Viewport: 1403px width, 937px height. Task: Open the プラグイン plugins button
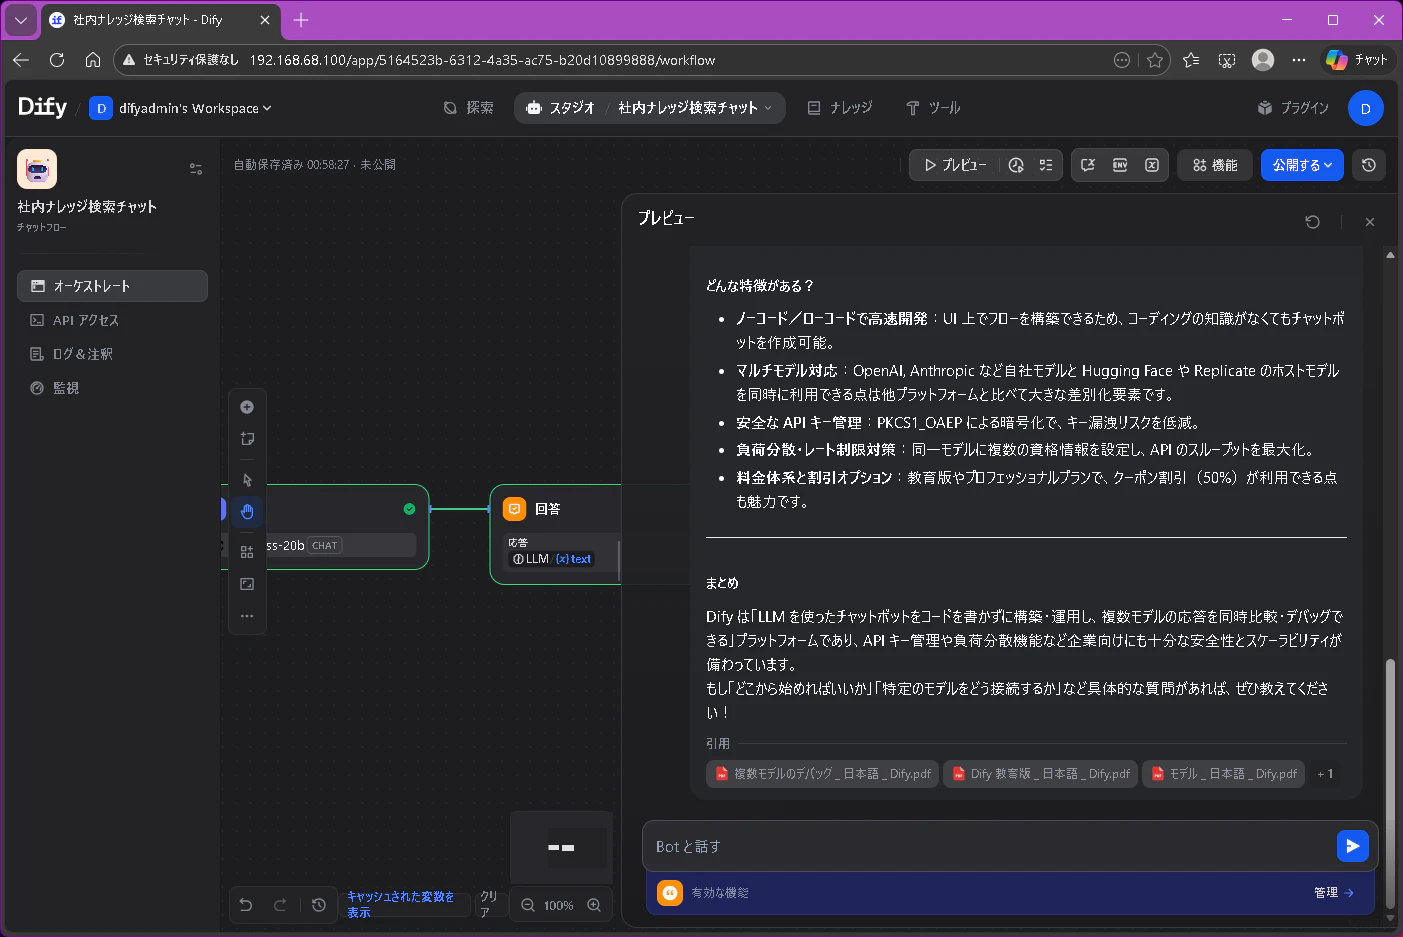point(1293,108)
